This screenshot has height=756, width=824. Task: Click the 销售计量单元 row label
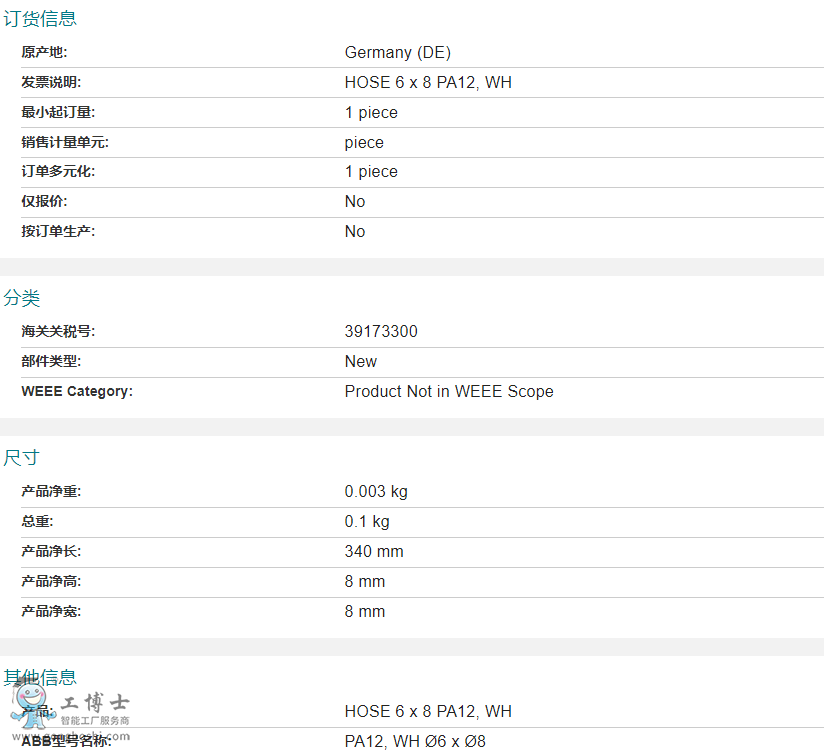[65, 142]
